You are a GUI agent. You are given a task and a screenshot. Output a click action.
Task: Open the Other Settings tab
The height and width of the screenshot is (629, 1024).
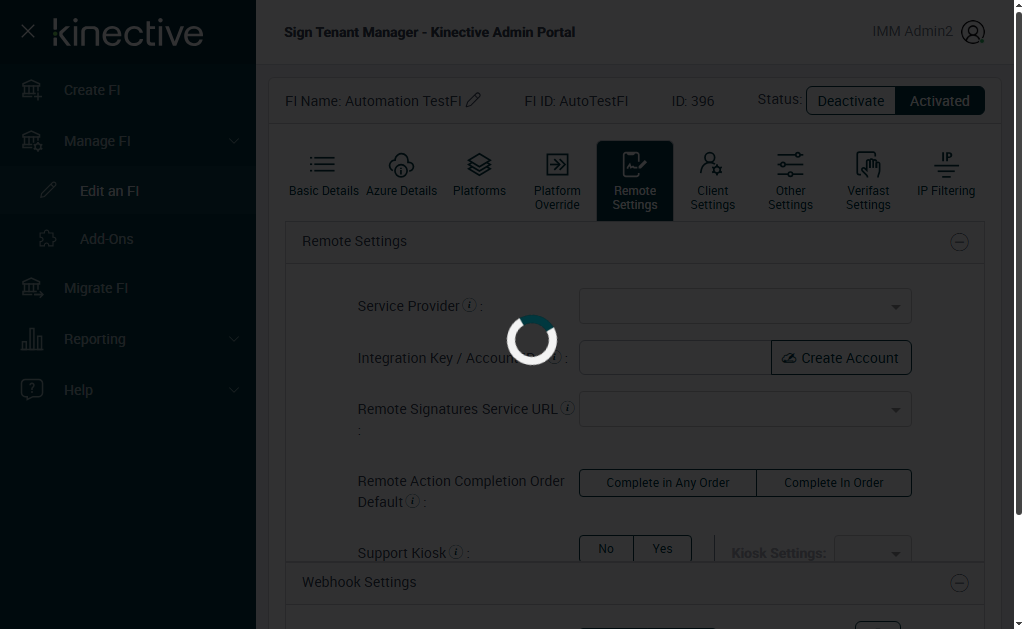[x=790, y=181]
